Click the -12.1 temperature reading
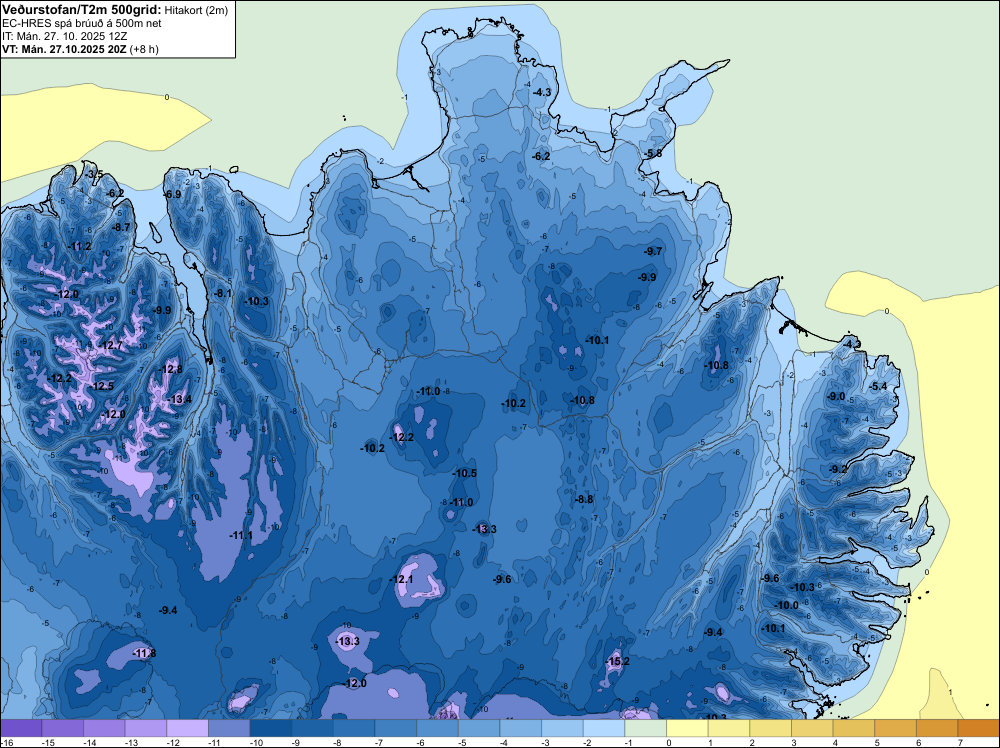The height and width of the screenshot is (748, 1000). 402,579
